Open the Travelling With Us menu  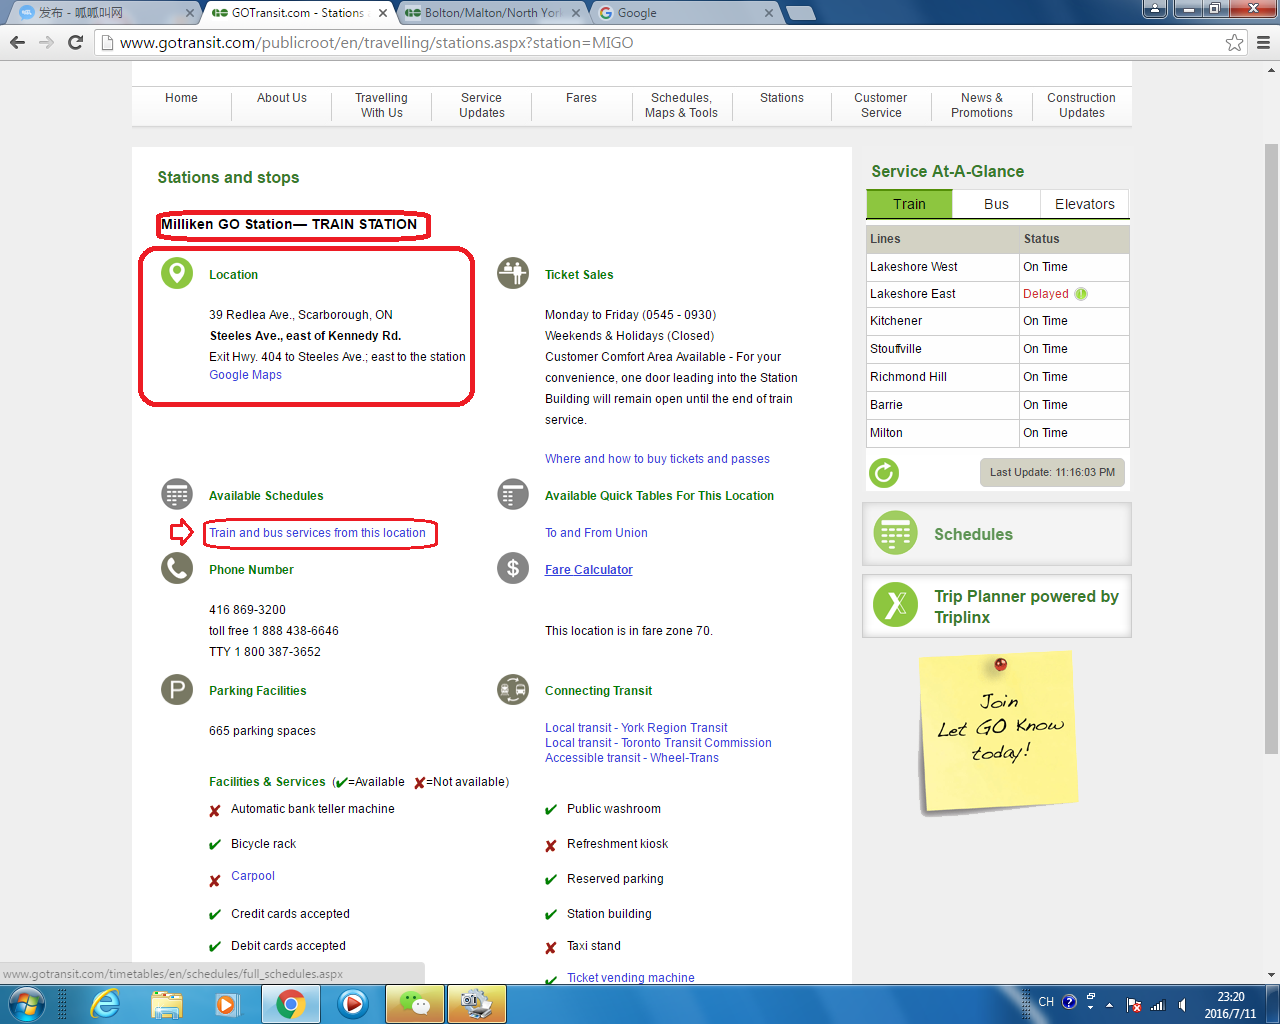tap(382, 105)
